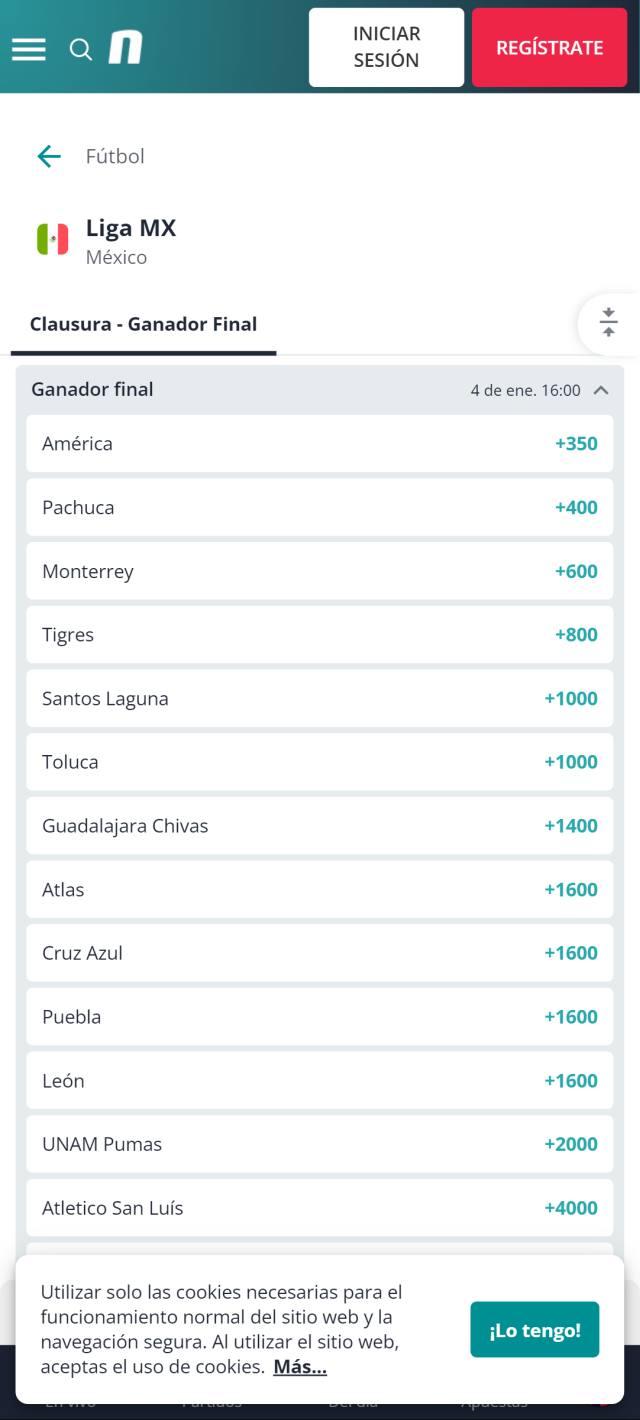Click the INICIAR SESIÓN button
640x1420 pixels.
point(386,47)
